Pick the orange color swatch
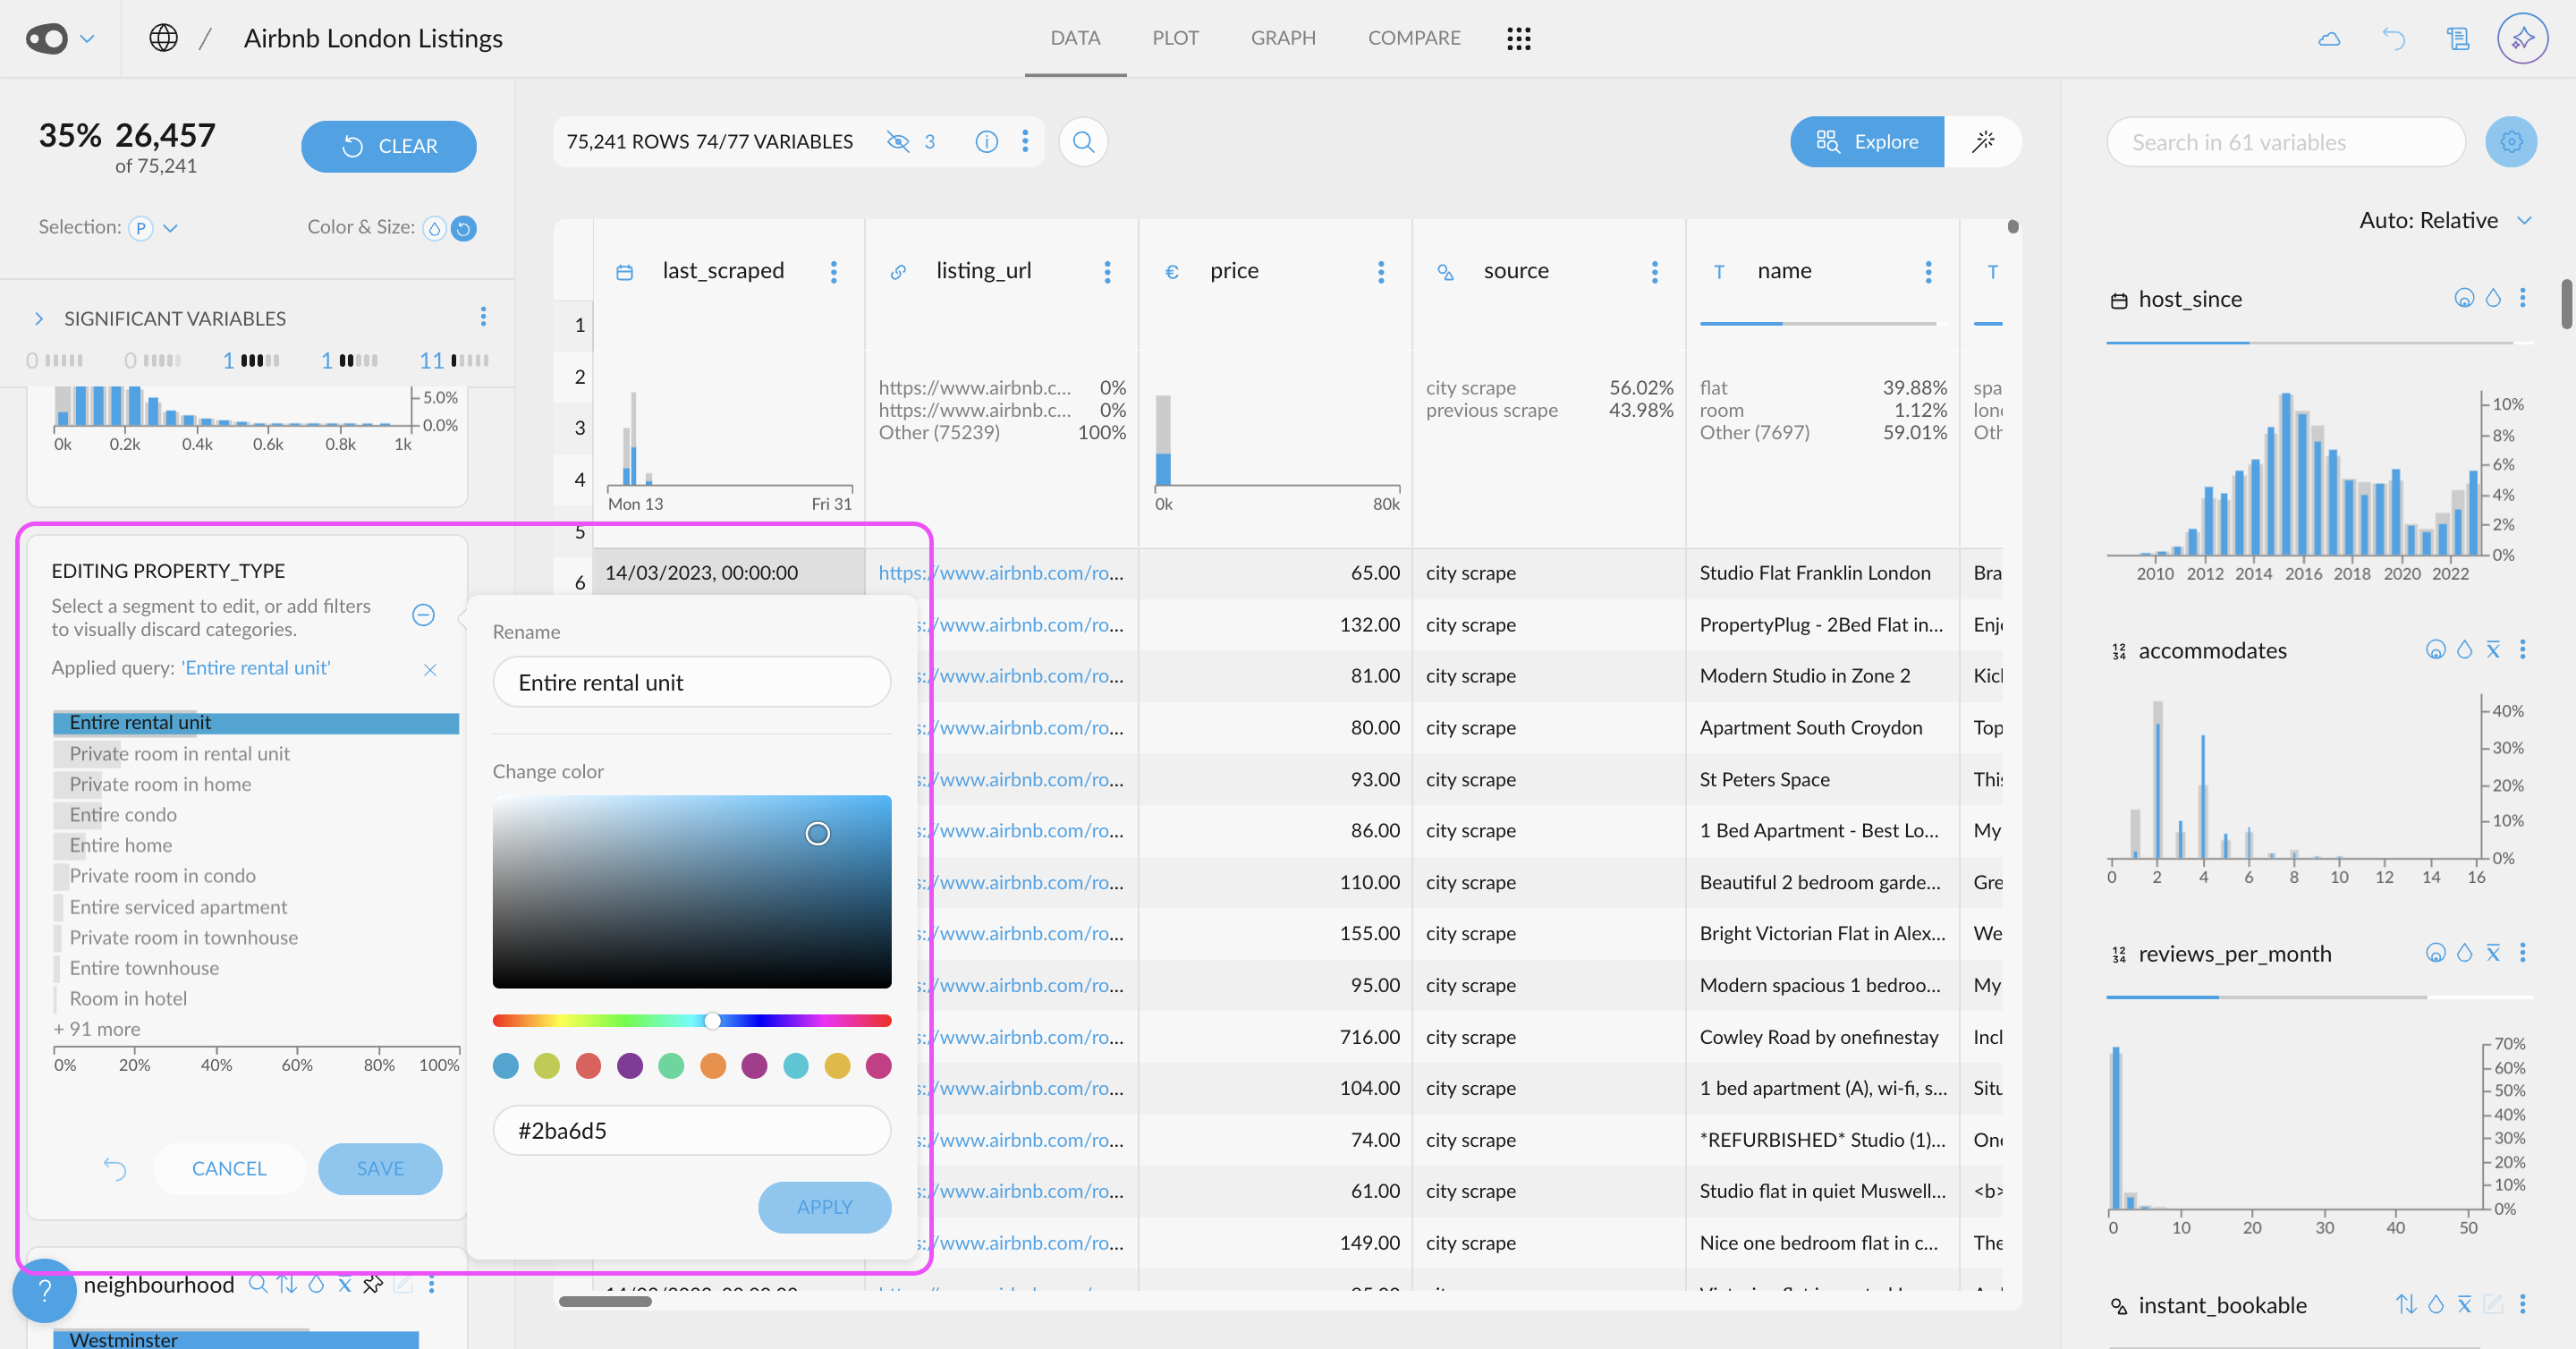This screenshot has width=2576, height=1349. coord(713,1066)
